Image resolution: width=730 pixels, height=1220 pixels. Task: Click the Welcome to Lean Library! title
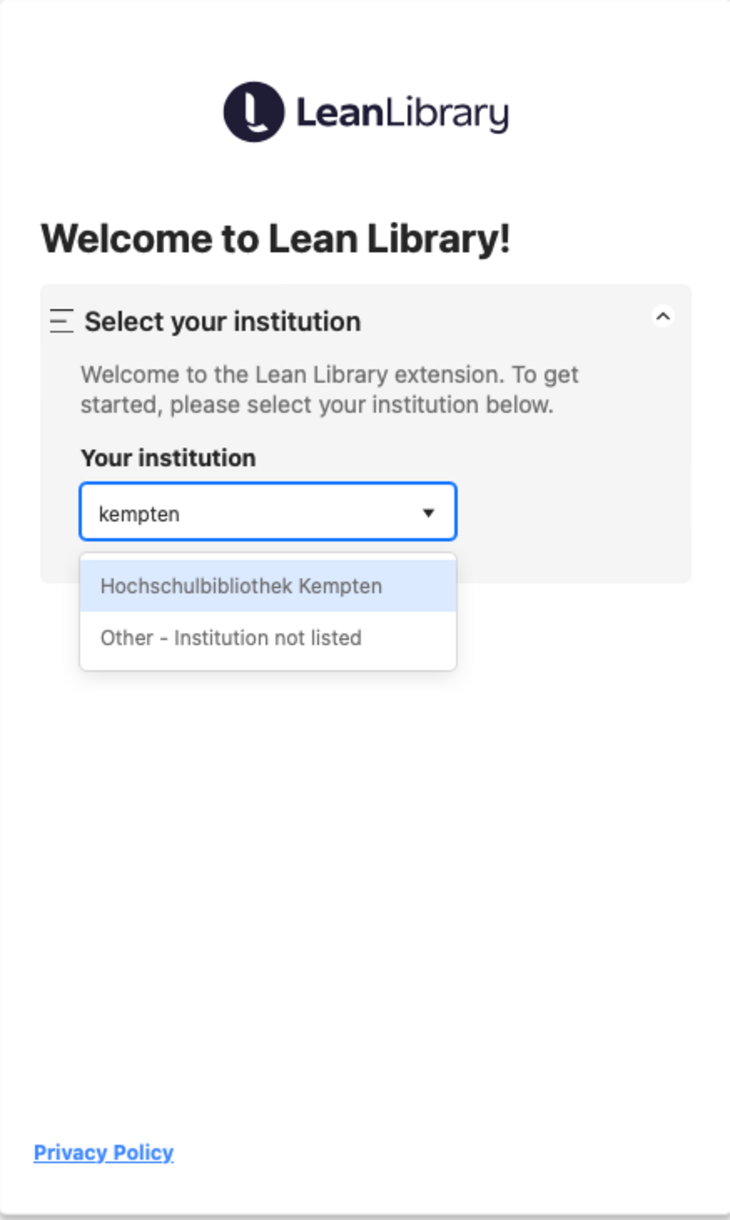[x=275, y=239]
